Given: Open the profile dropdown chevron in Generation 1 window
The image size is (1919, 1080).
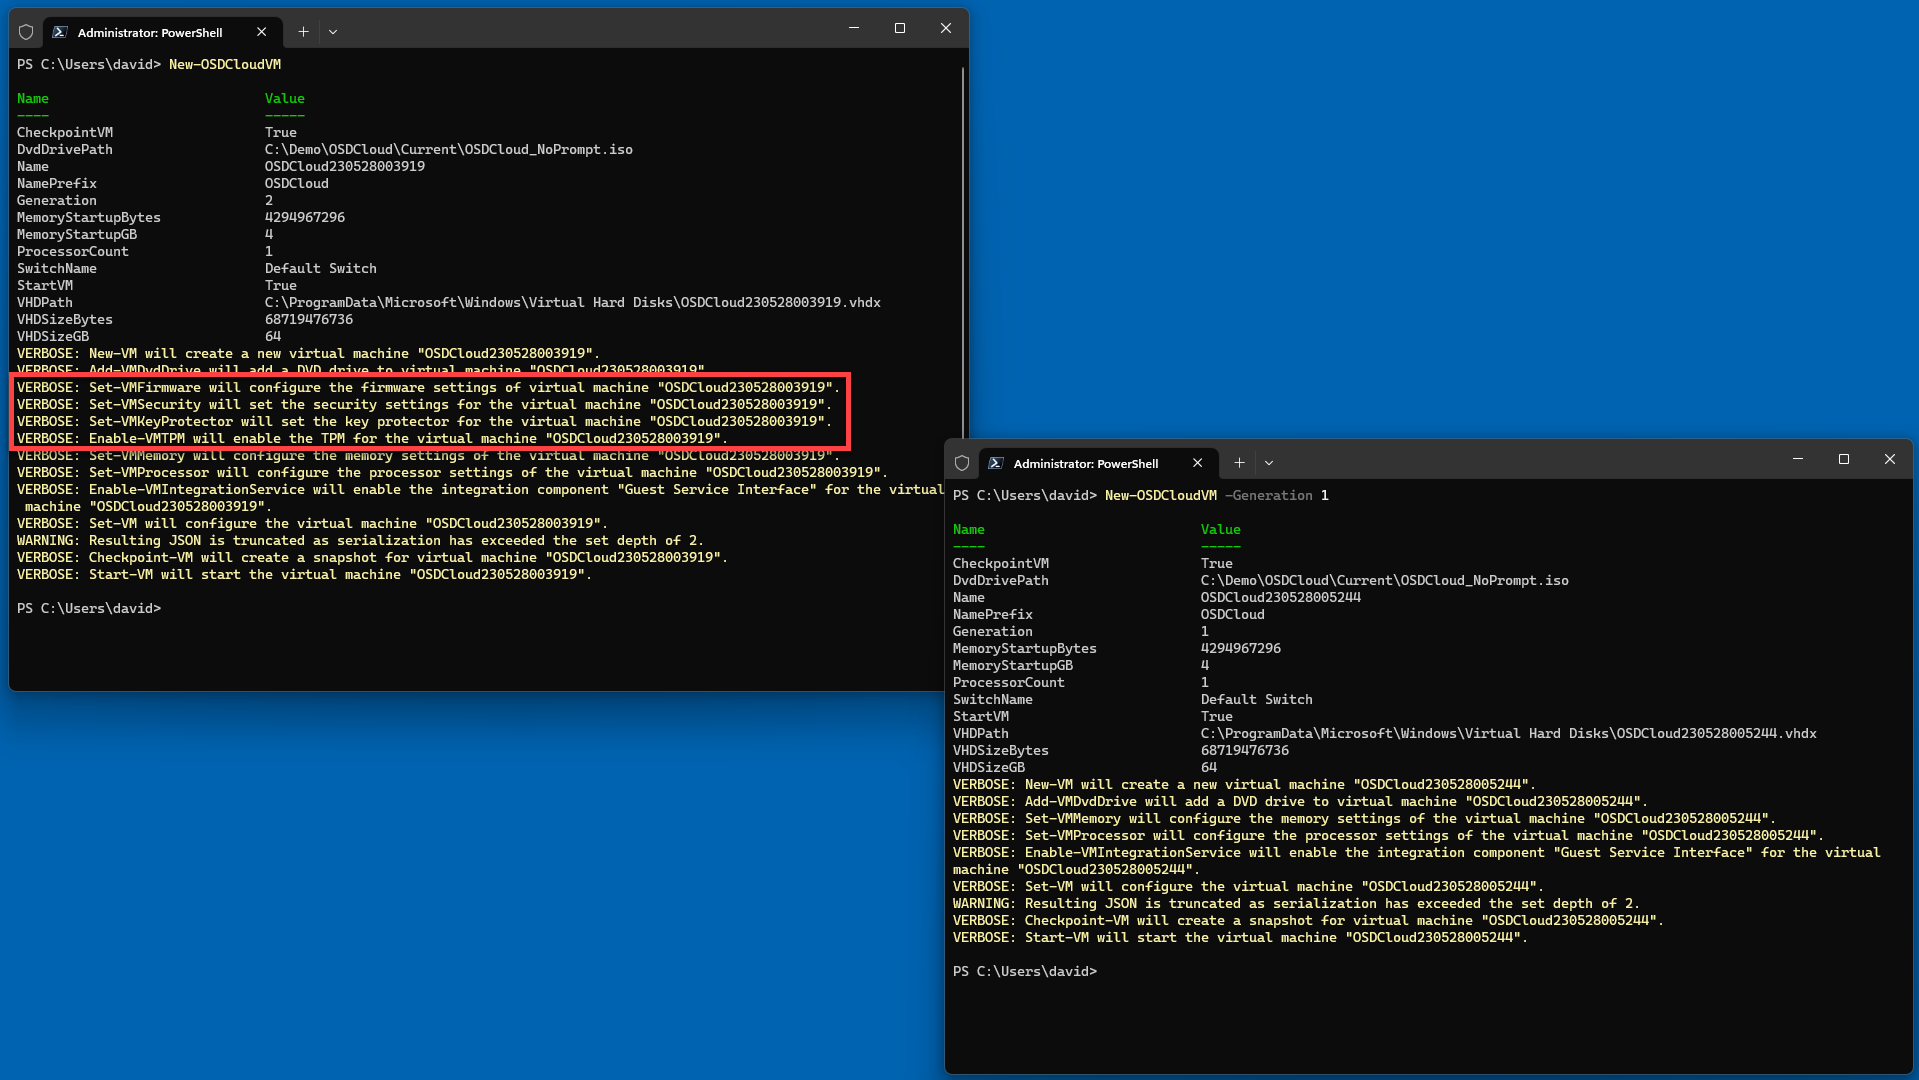Looking at the screenshot, I should coord(1269,463).
